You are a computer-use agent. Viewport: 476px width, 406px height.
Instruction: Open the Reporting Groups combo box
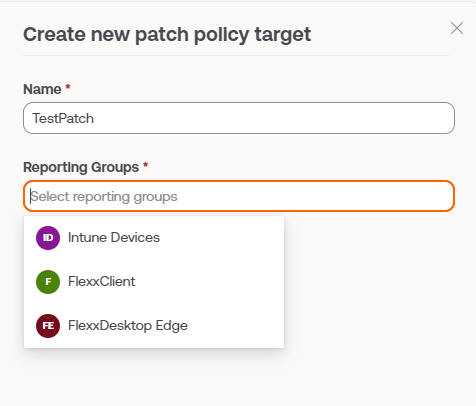[239, 196]
